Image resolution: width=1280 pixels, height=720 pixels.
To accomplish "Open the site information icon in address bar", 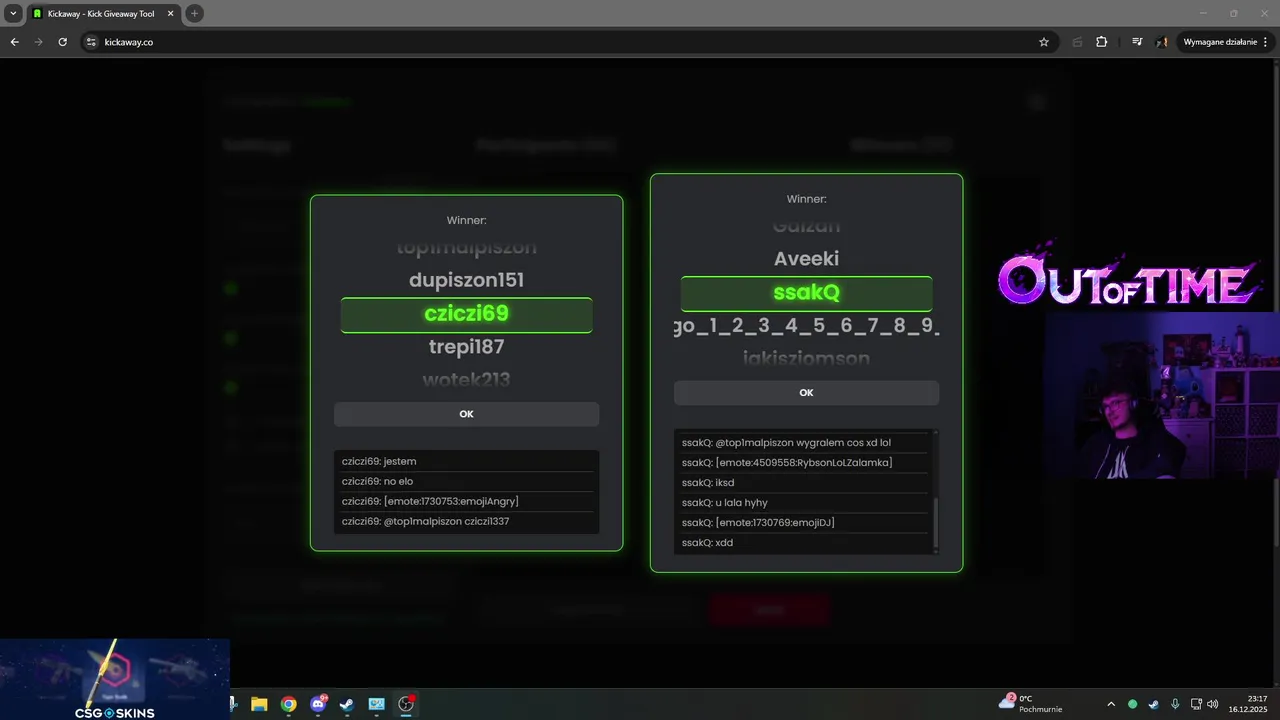I will click(91, 42).
